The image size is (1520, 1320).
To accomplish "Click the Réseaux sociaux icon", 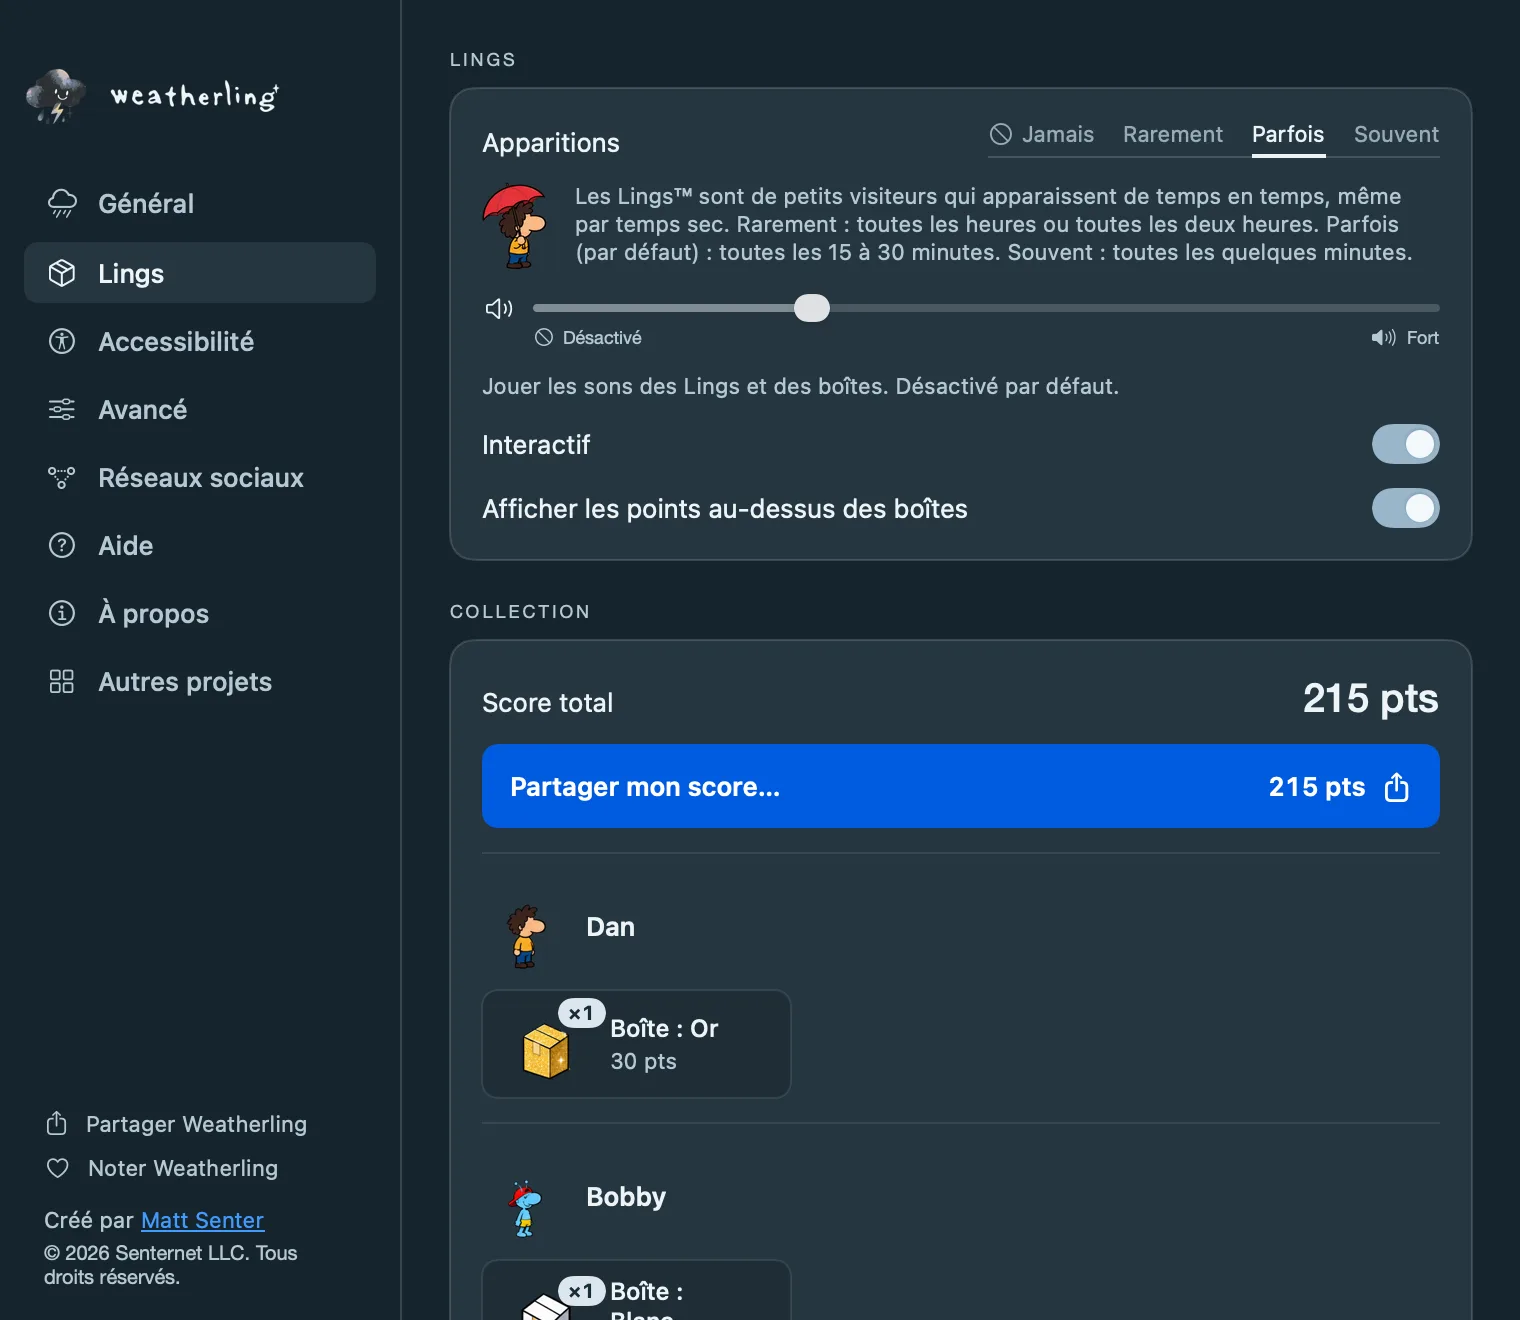I will [62, 478].
